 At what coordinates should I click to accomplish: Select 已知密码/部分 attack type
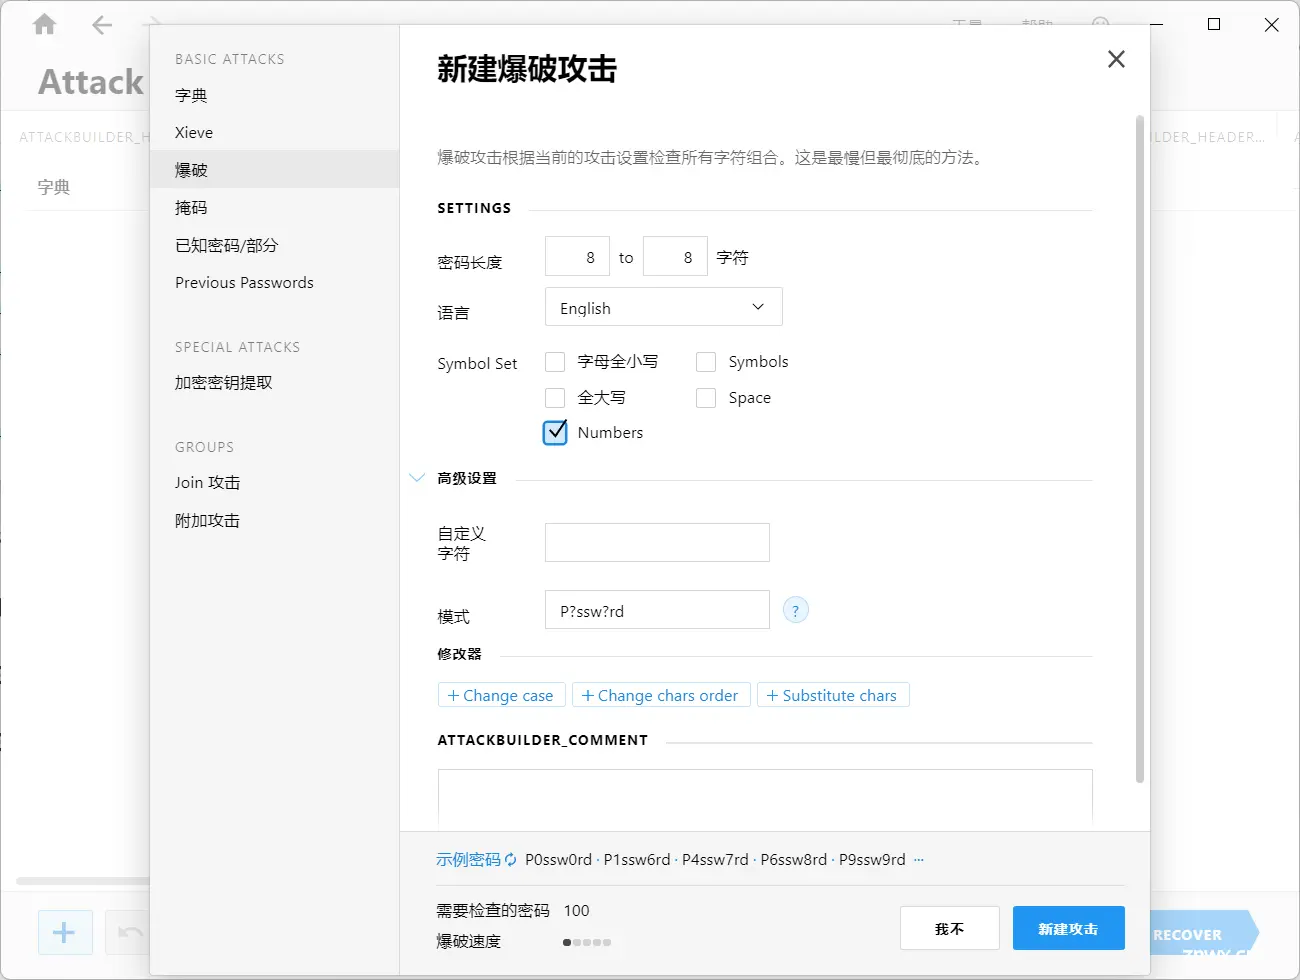click(274, 245)
